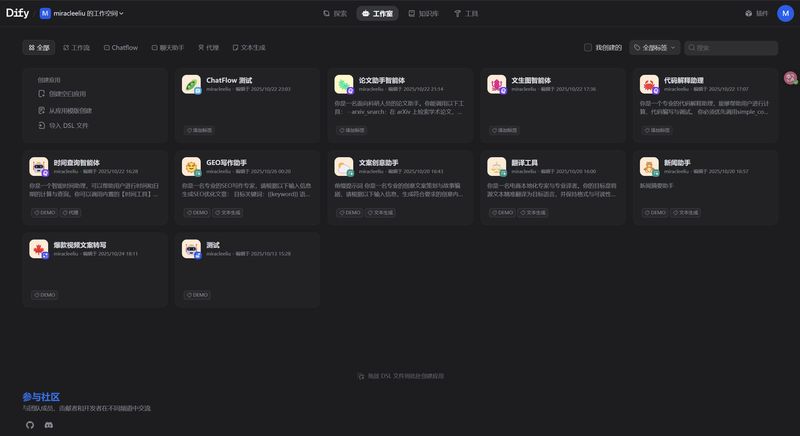Open the GitHub community icon
This screenshot has width=800, height=436.
coord(30,425)
